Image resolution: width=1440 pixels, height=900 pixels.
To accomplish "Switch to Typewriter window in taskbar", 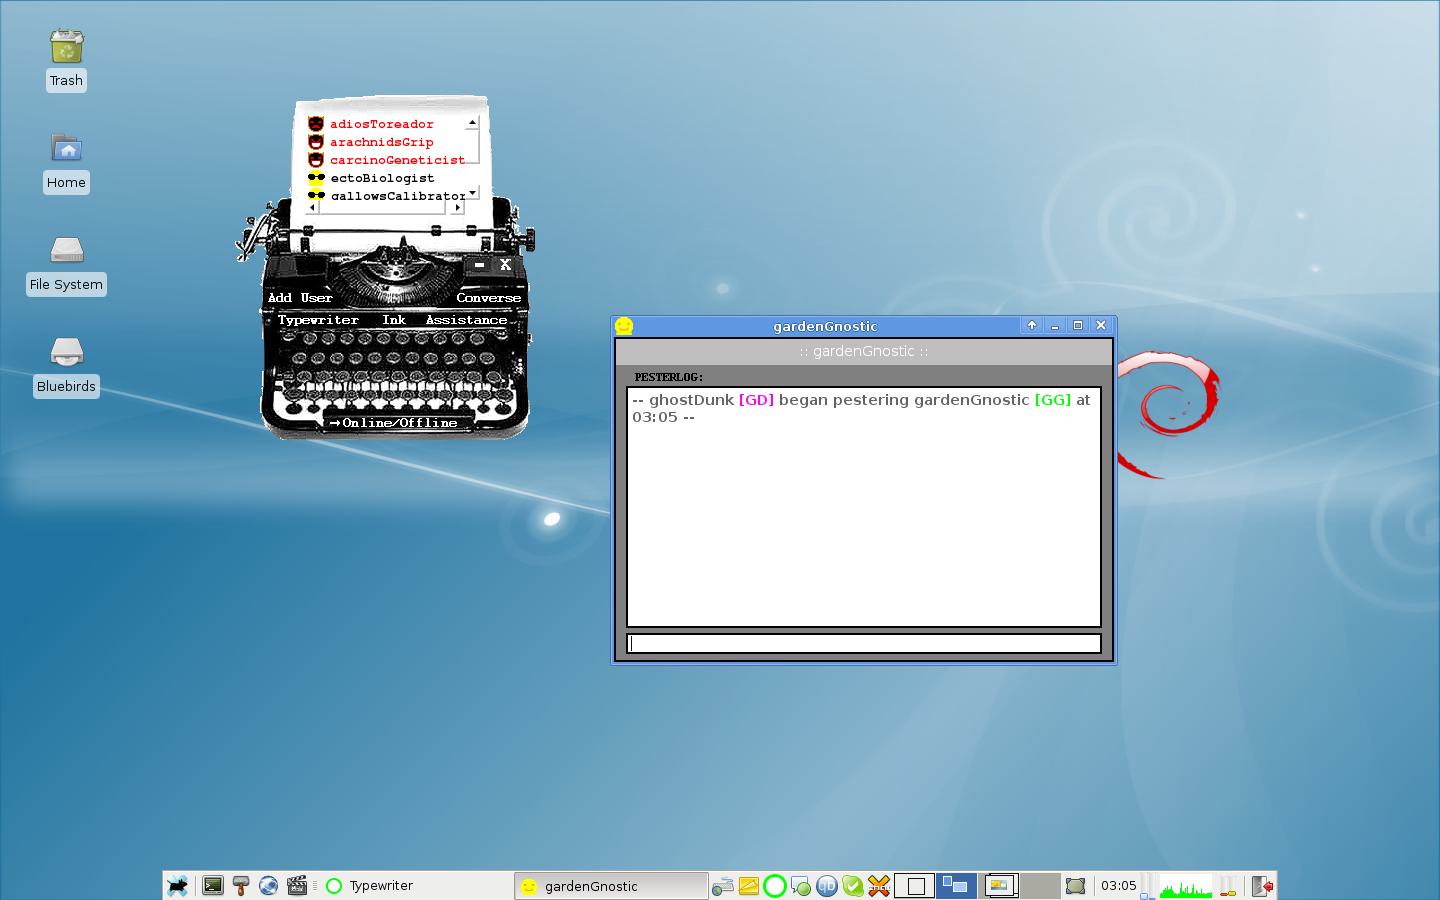I will tap(380, 886).
